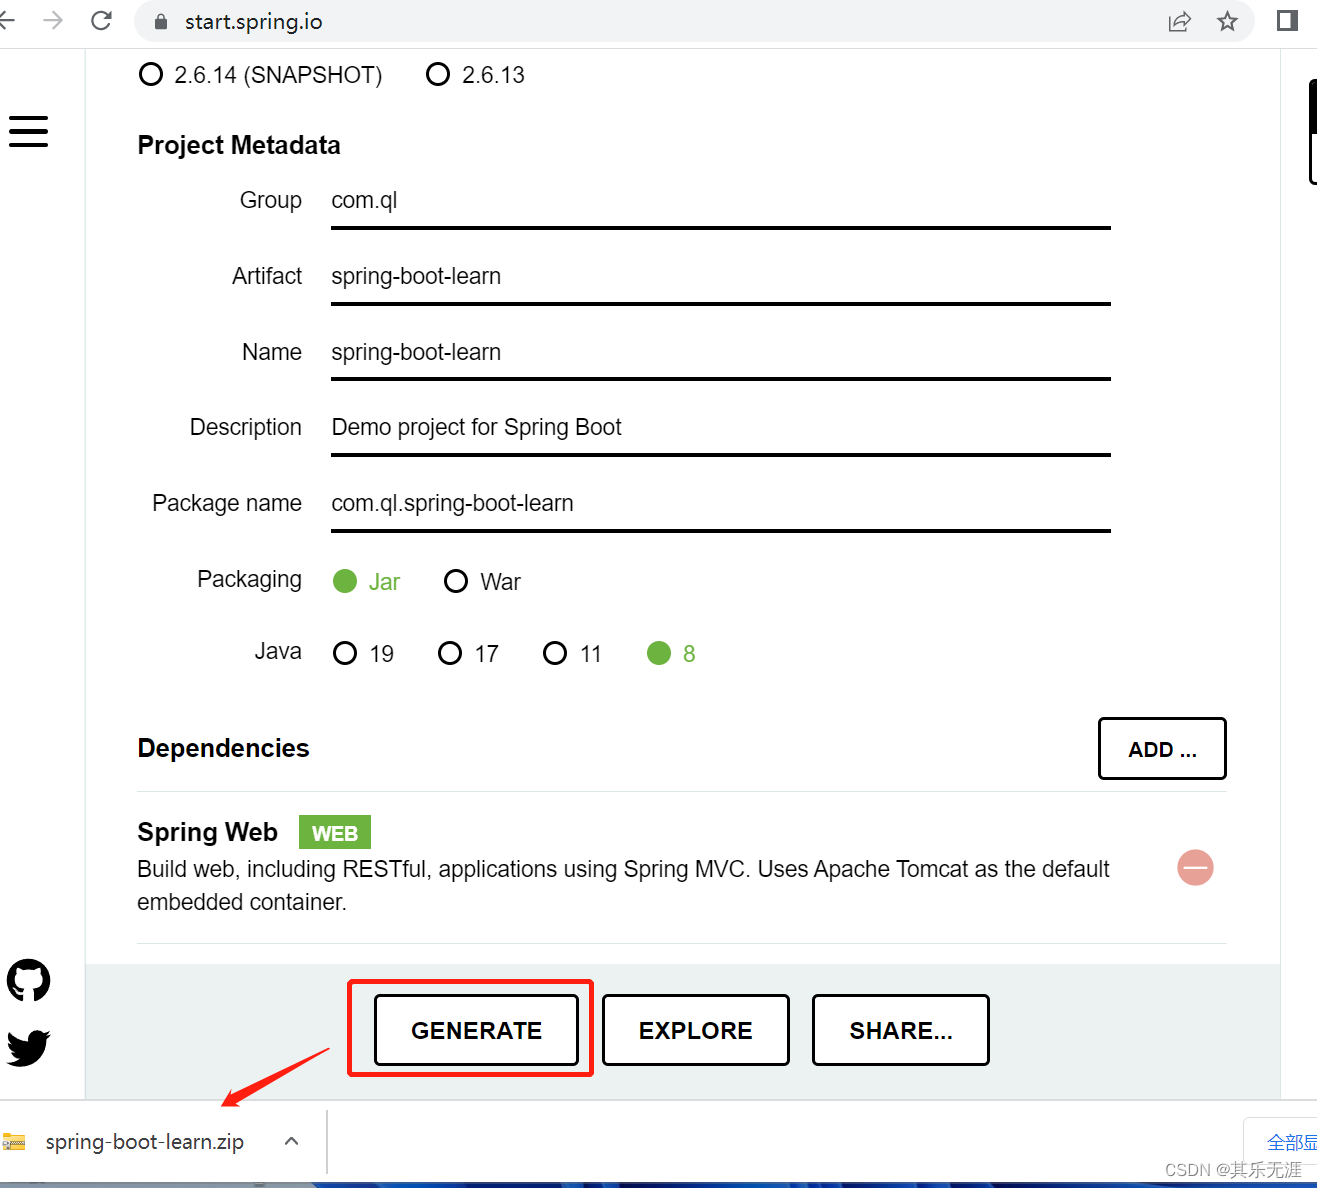The width and height of the screenshot is (1317, 1188).
Task: Go forward in browser history
Action: click(x=53, y=21)
